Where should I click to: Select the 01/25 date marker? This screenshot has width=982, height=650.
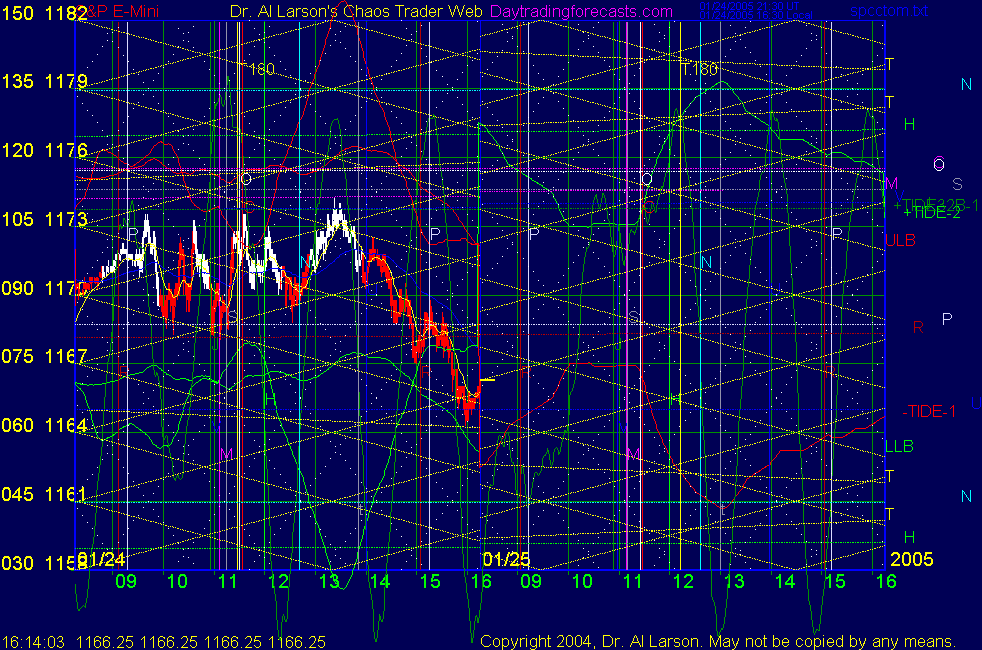[506, 559]
